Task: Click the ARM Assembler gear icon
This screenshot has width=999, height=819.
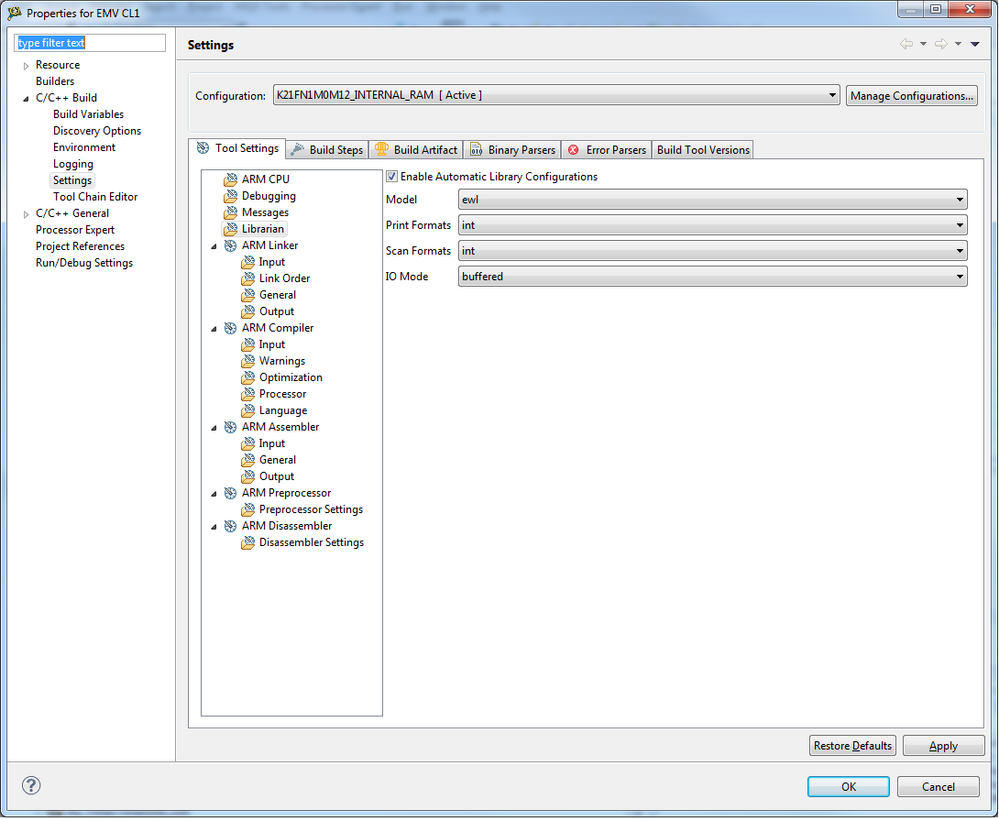Action: 231,428
